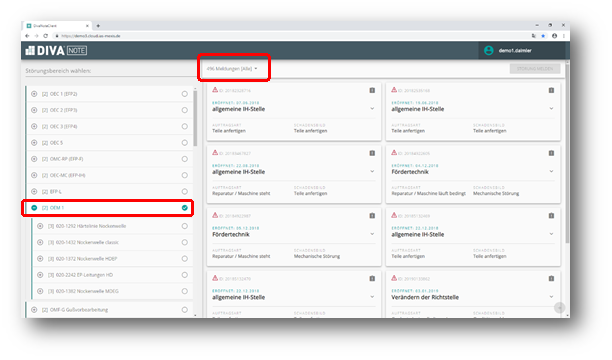The width and height of the screenshot is (612, 360).
Task: Collapse the OEM 1 tree node
Action: [34, 208]
